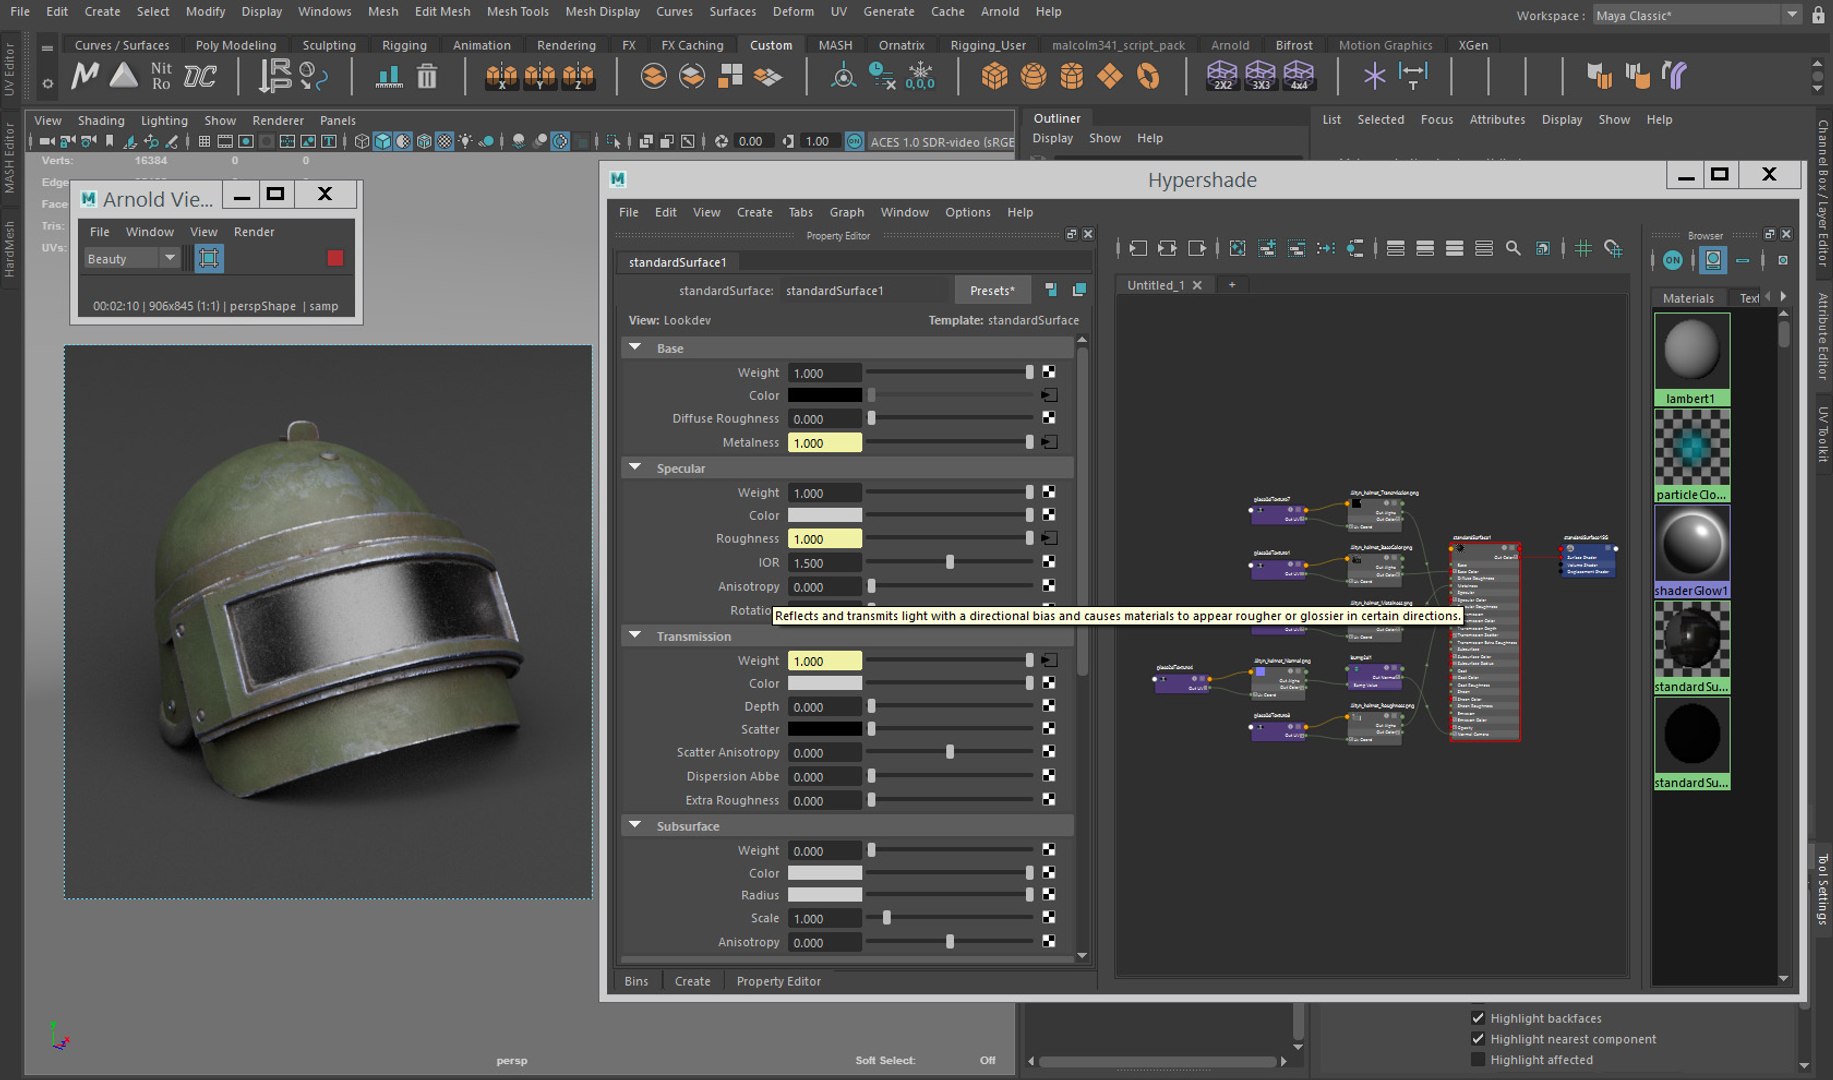
Task: Uncheck Highlight backfaces checkbox
Action: pos(1478,1018)
